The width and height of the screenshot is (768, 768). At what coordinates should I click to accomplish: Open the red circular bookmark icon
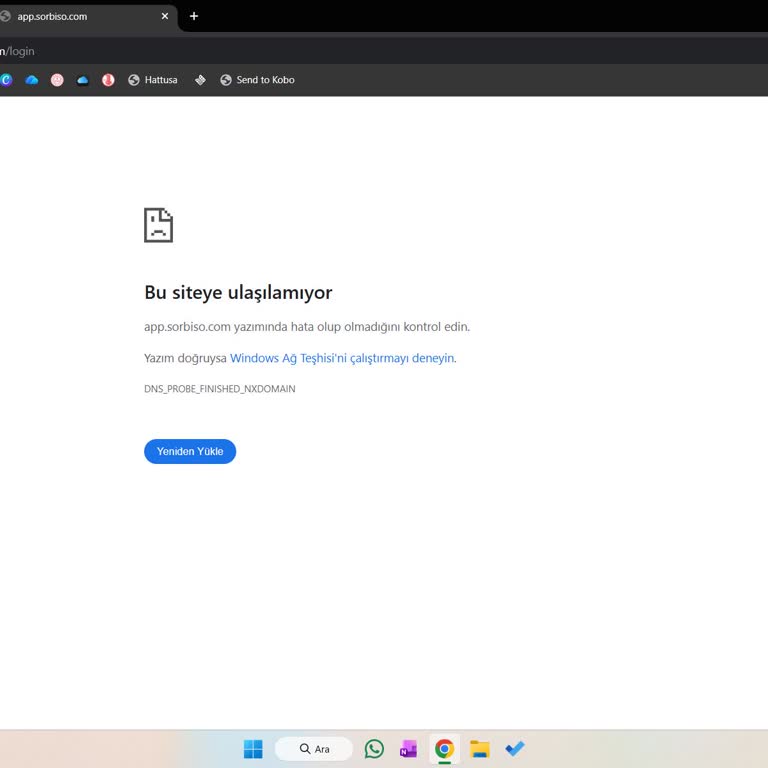[x=108, y=80]
